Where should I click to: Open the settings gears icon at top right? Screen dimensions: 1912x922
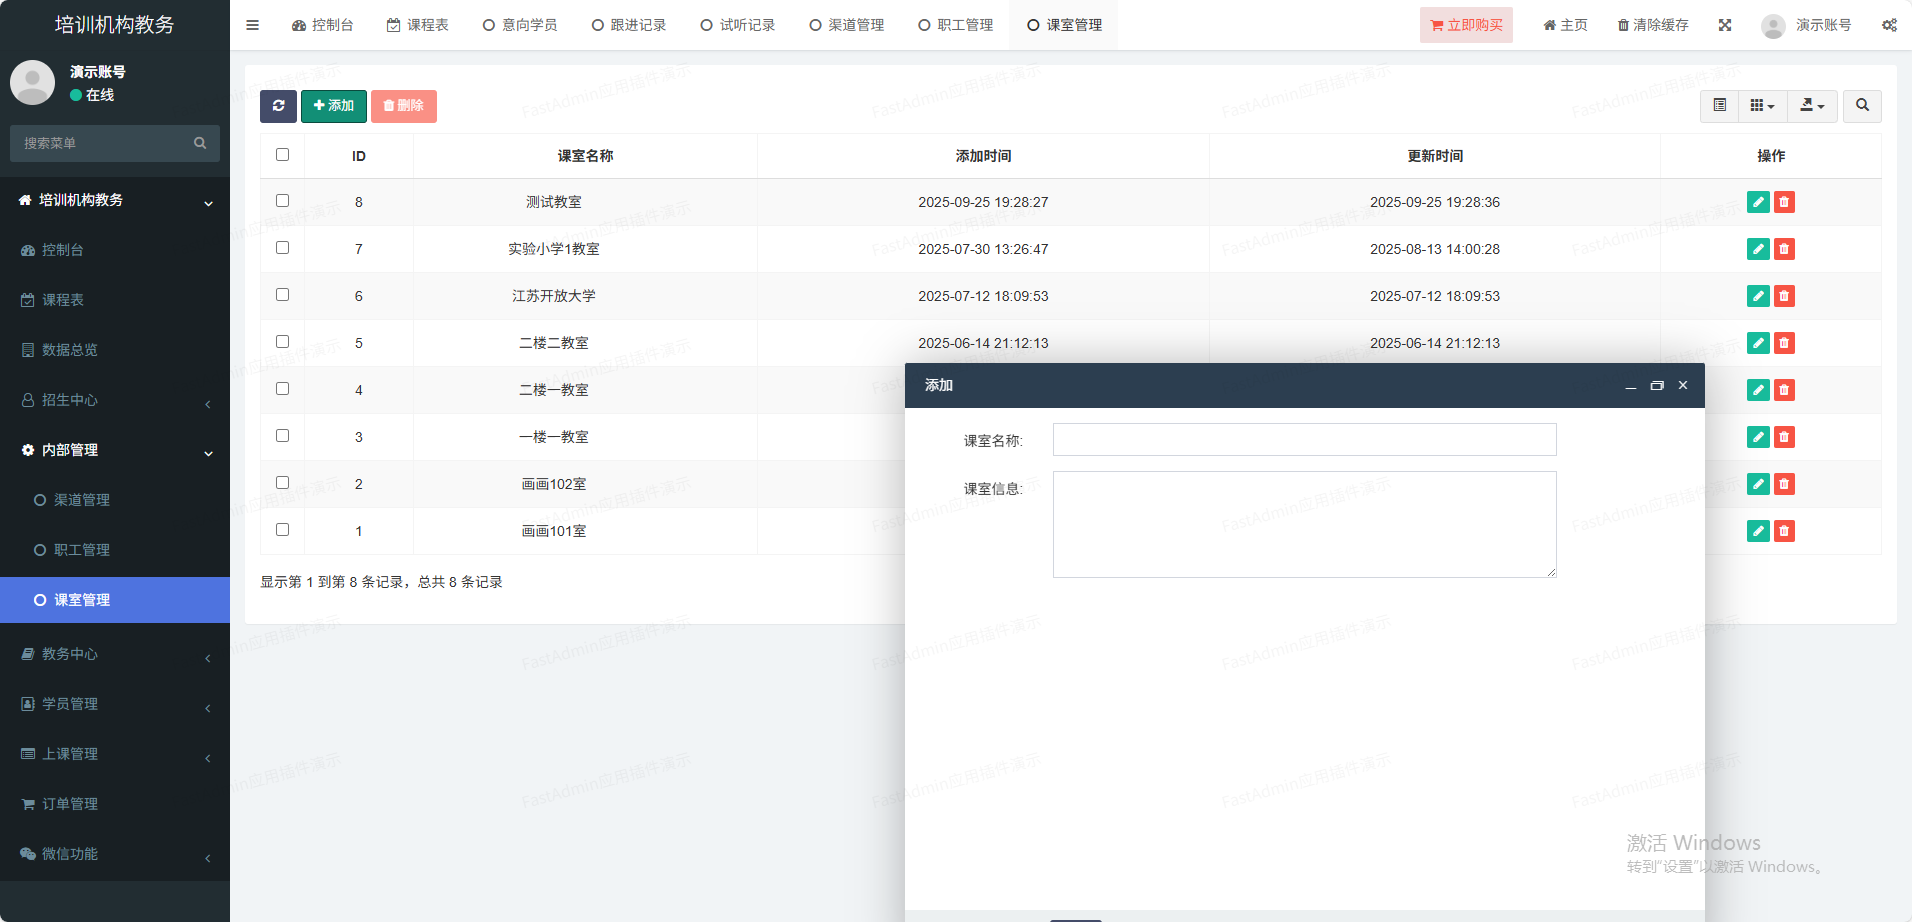[x=1889, y=25]
